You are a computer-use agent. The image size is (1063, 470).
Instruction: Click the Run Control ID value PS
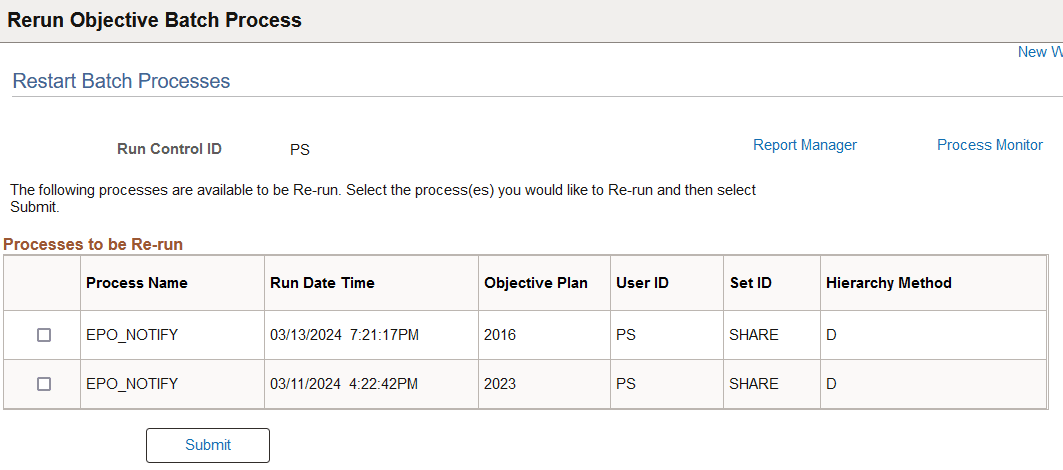300,150
